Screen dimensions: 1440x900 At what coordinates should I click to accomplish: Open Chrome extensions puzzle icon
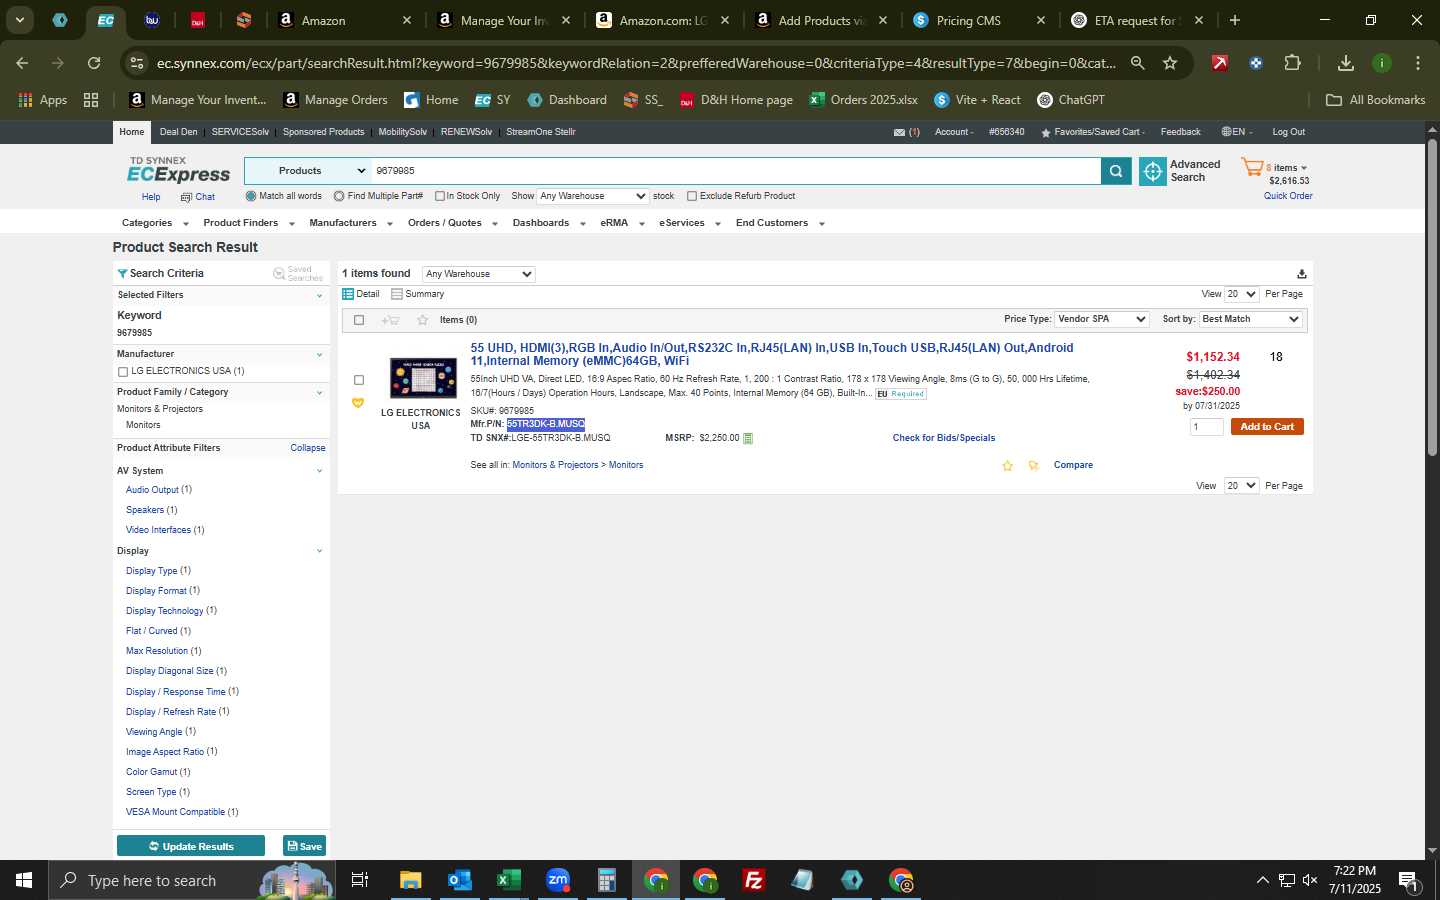(1292, 63)
